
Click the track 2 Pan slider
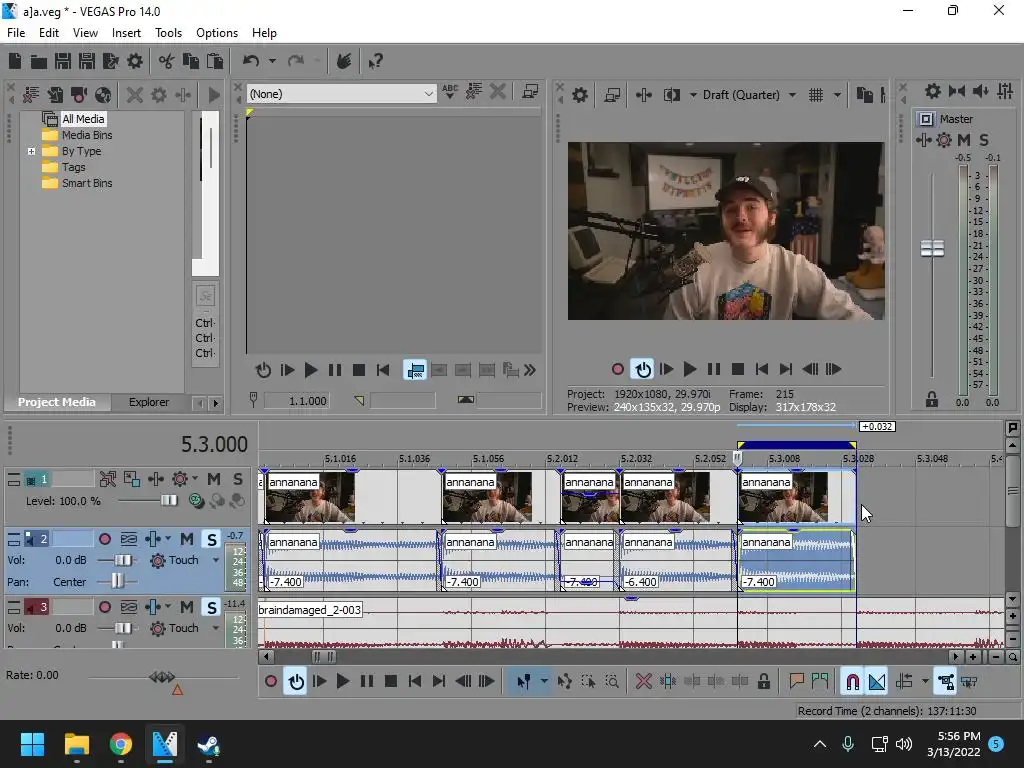point(119,582)
